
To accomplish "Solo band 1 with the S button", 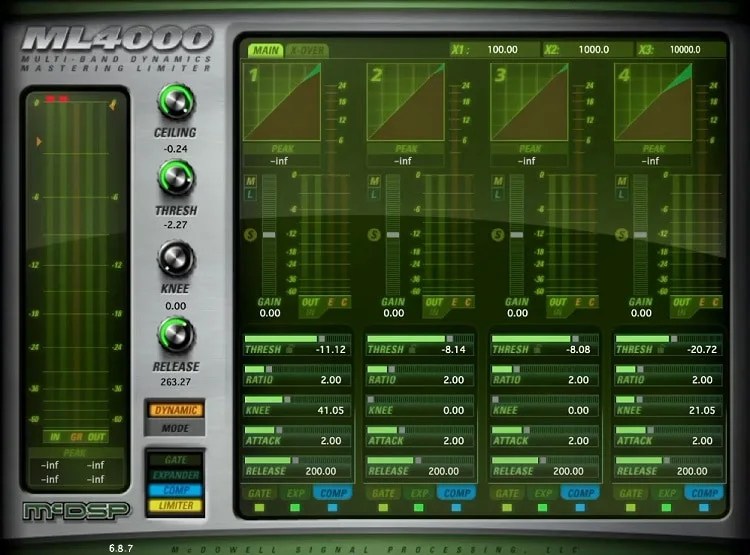I will [x=251, y=235].
